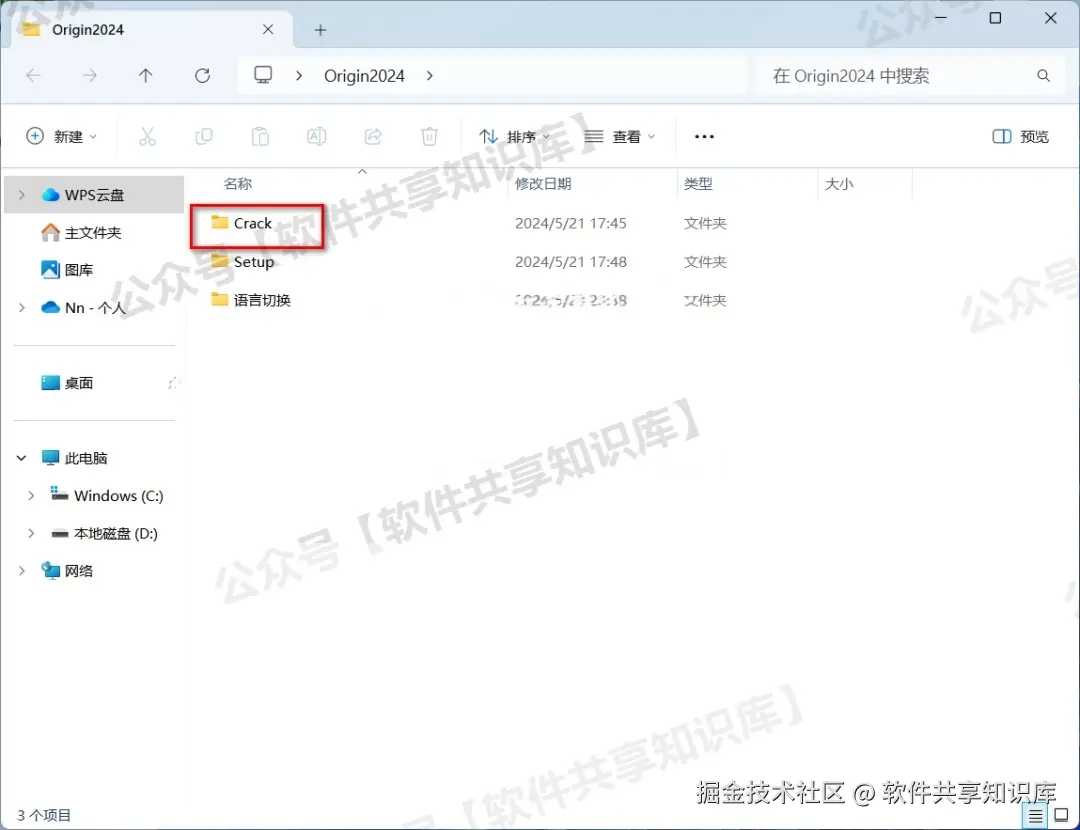Switch to details view in status bar
The height and width of the screenshot is (830, 1080).
[1035, 816]
